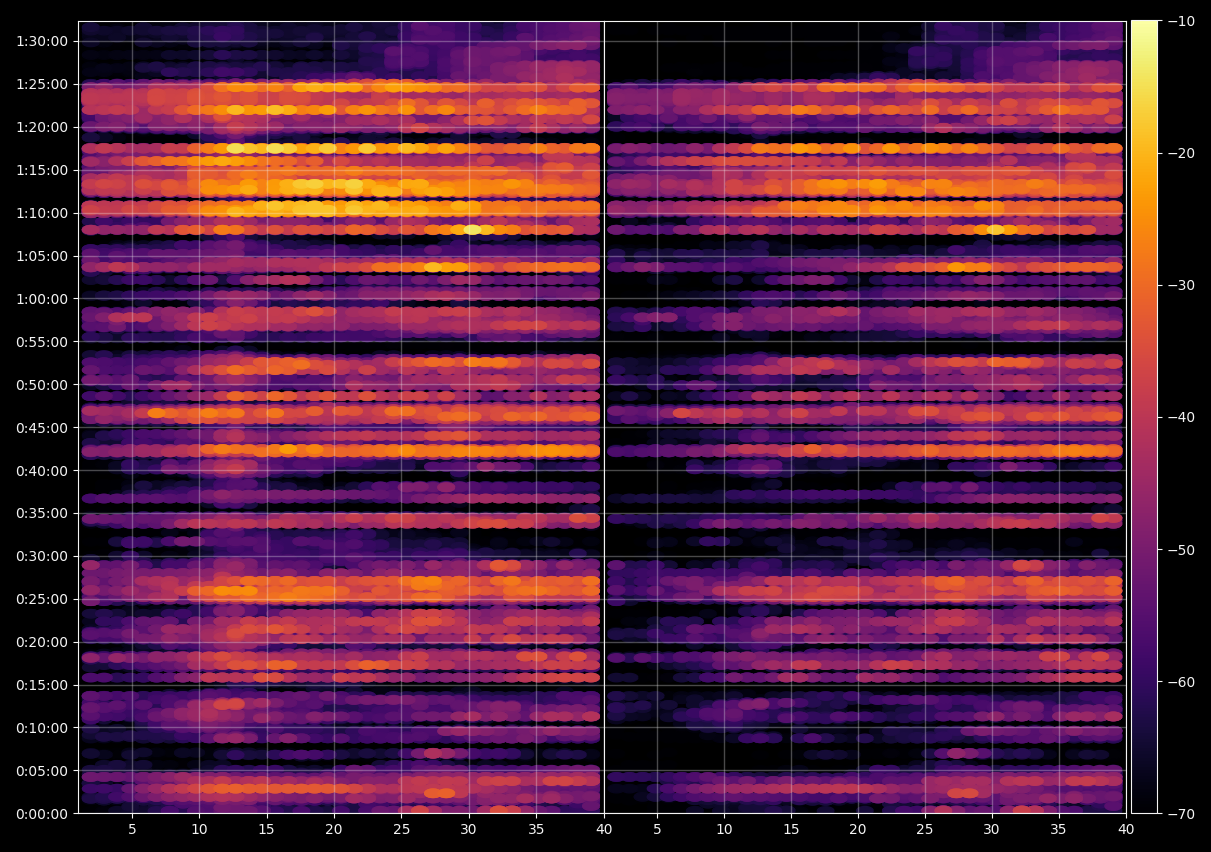1211x852 pixels.
Task: Select x-axis label 10 under left heatmap
Action: tap(199, 829)
